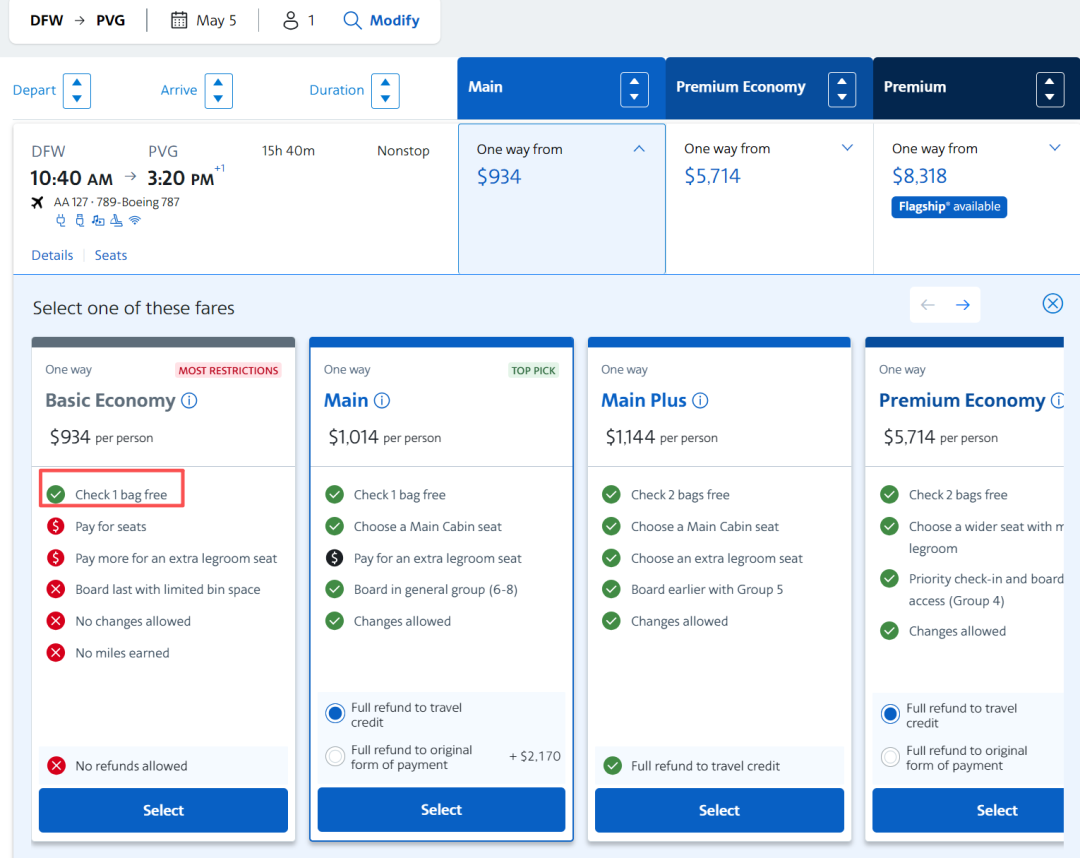The height and width of the screenshot is (858, 1080).
Task: Click the Main Plus info icon
Action: [x=700, y=401]
